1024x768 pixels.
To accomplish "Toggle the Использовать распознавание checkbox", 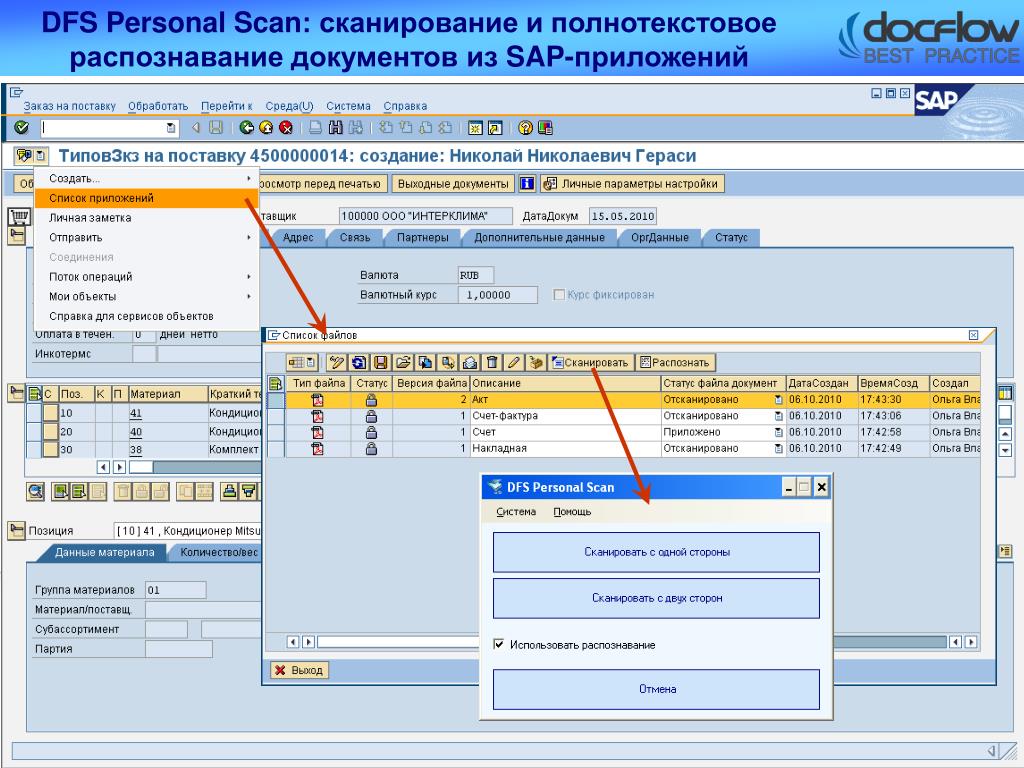I will (499, 645).
